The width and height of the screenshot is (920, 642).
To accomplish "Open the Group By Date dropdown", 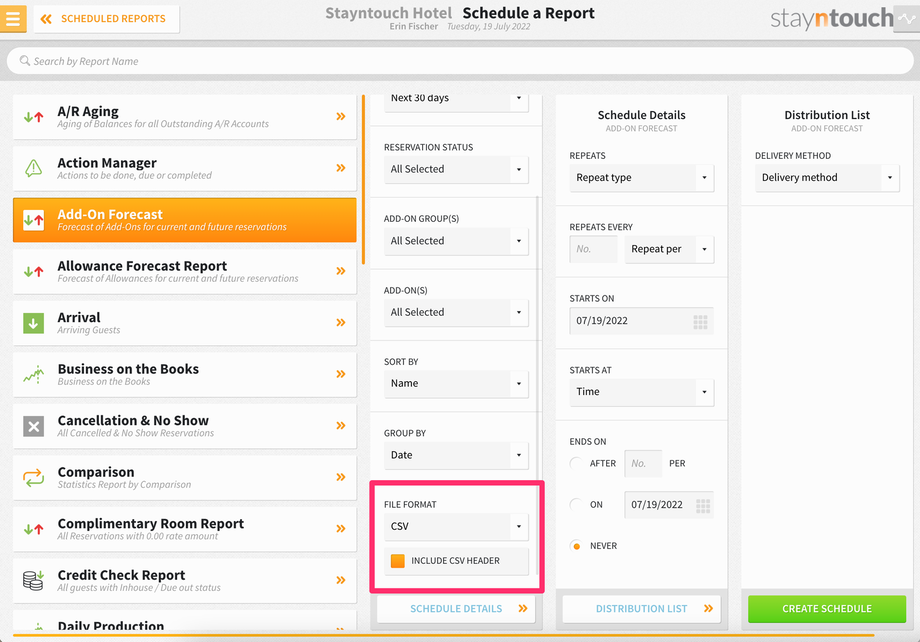I will (456, 455).
